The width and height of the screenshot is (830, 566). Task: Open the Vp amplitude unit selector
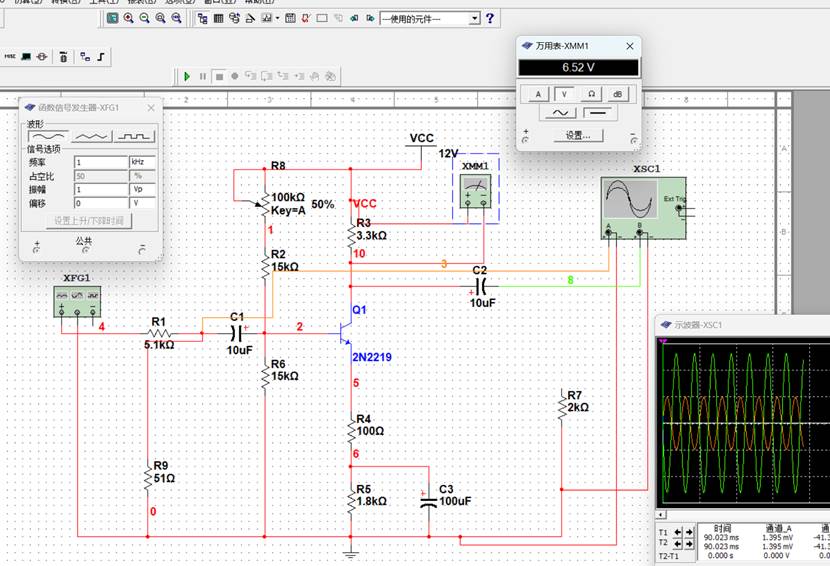[x=142, y=189]
